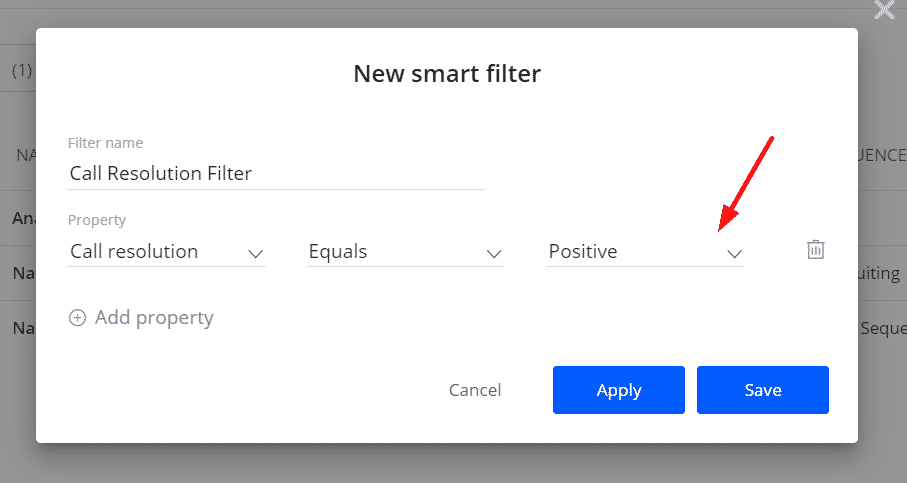Select the Equals condition dropdown
The width and height of the screenshot is (907, 483).
point(405,252)
